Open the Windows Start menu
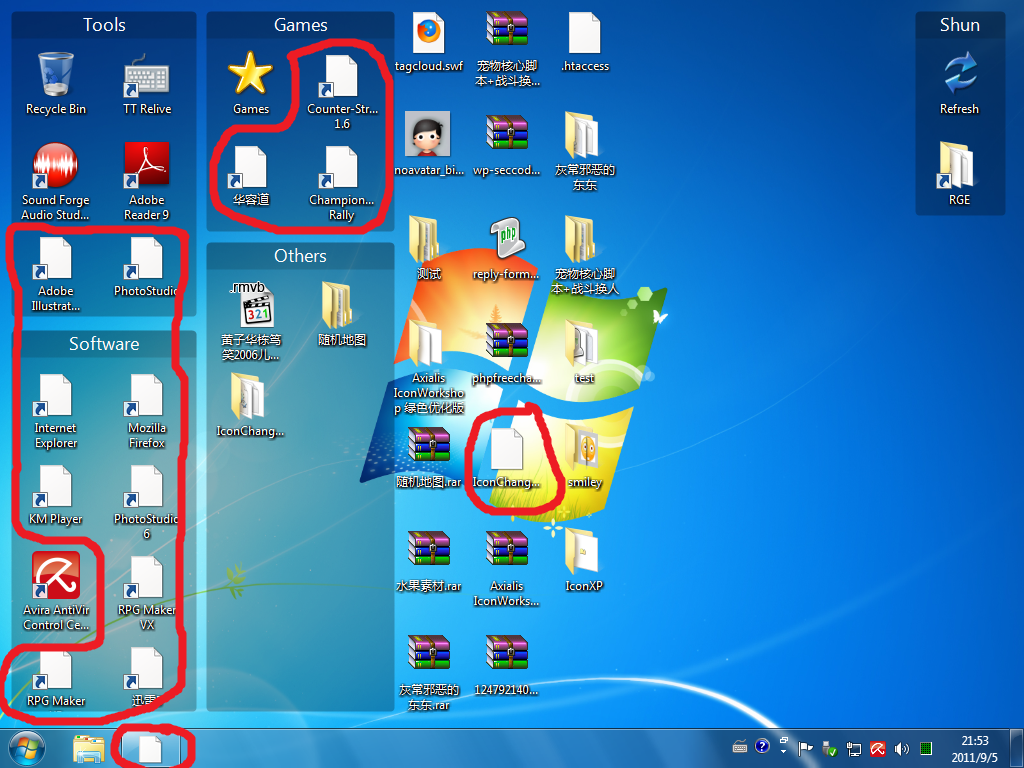Viewport: 1024px width, 768px height. click(x=27, y=749)
